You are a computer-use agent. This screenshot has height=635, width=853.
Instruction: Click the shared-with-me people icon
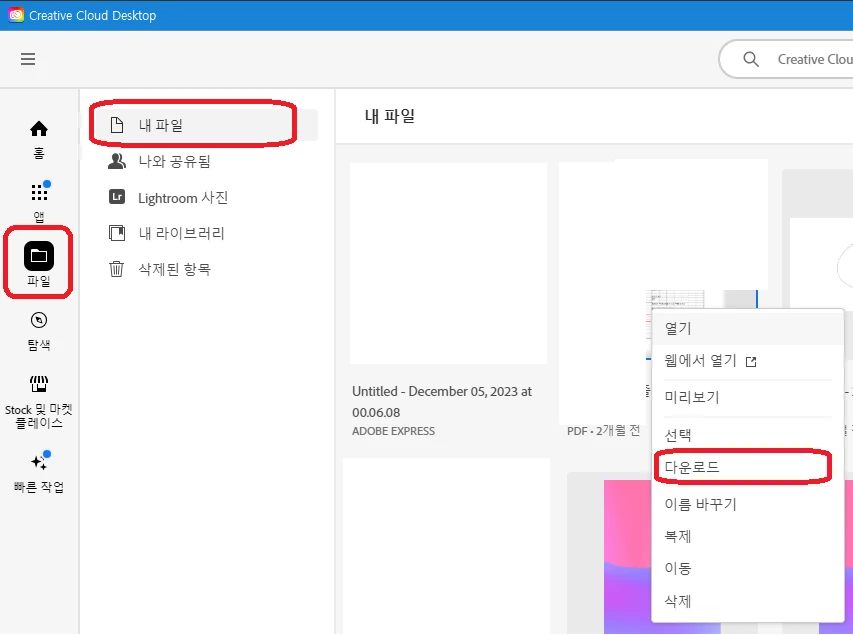click(x=116, y=161)
